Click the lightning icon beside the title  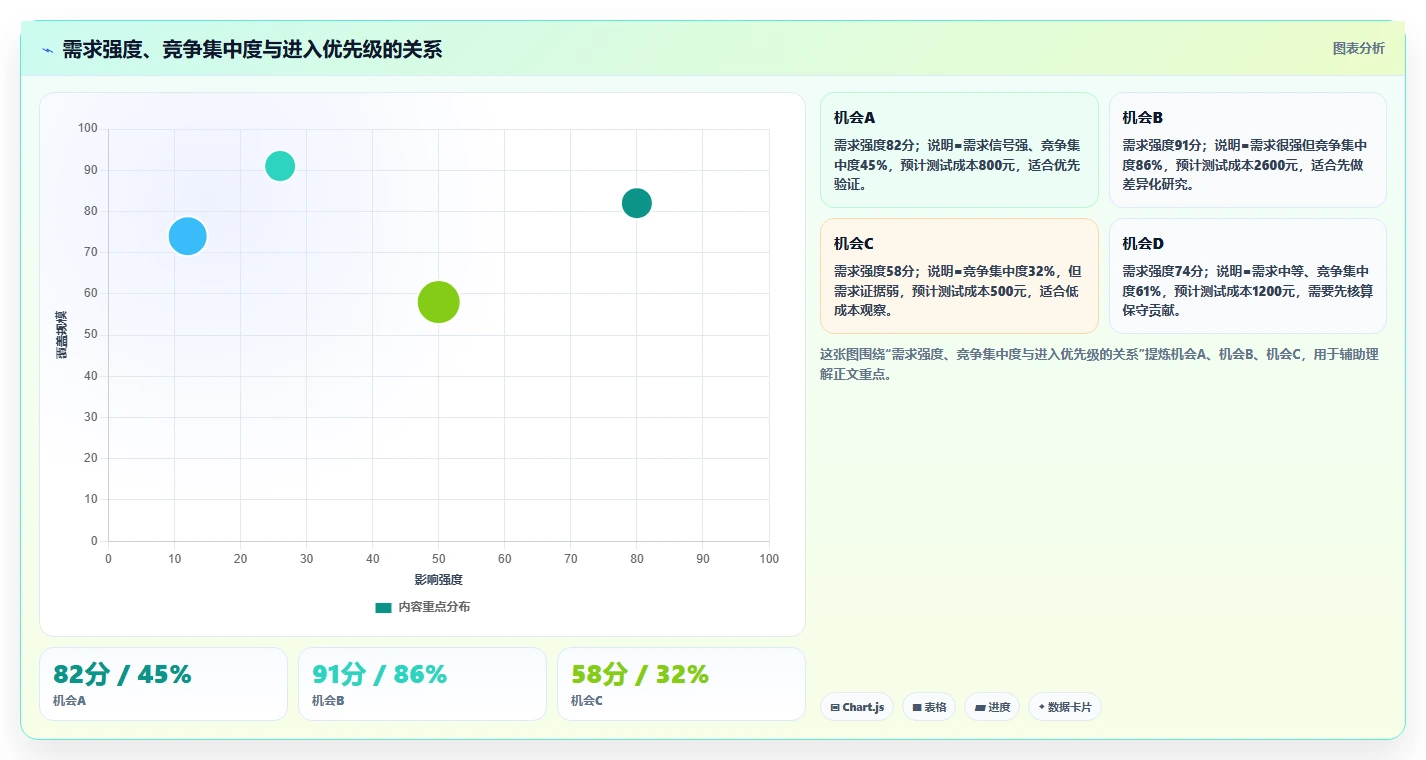tap(47, 50)
